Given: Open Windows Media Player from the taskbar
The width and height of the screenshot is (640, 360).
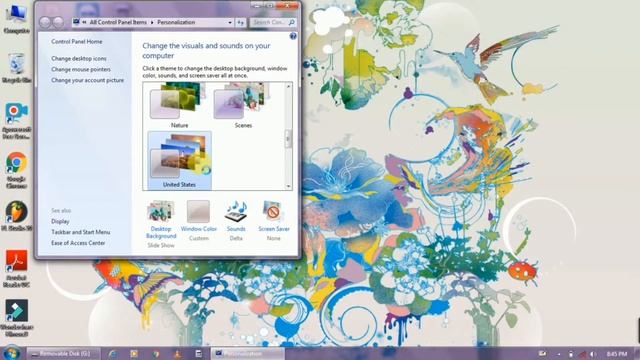Looking at the screenshot, I should point(134,353).
